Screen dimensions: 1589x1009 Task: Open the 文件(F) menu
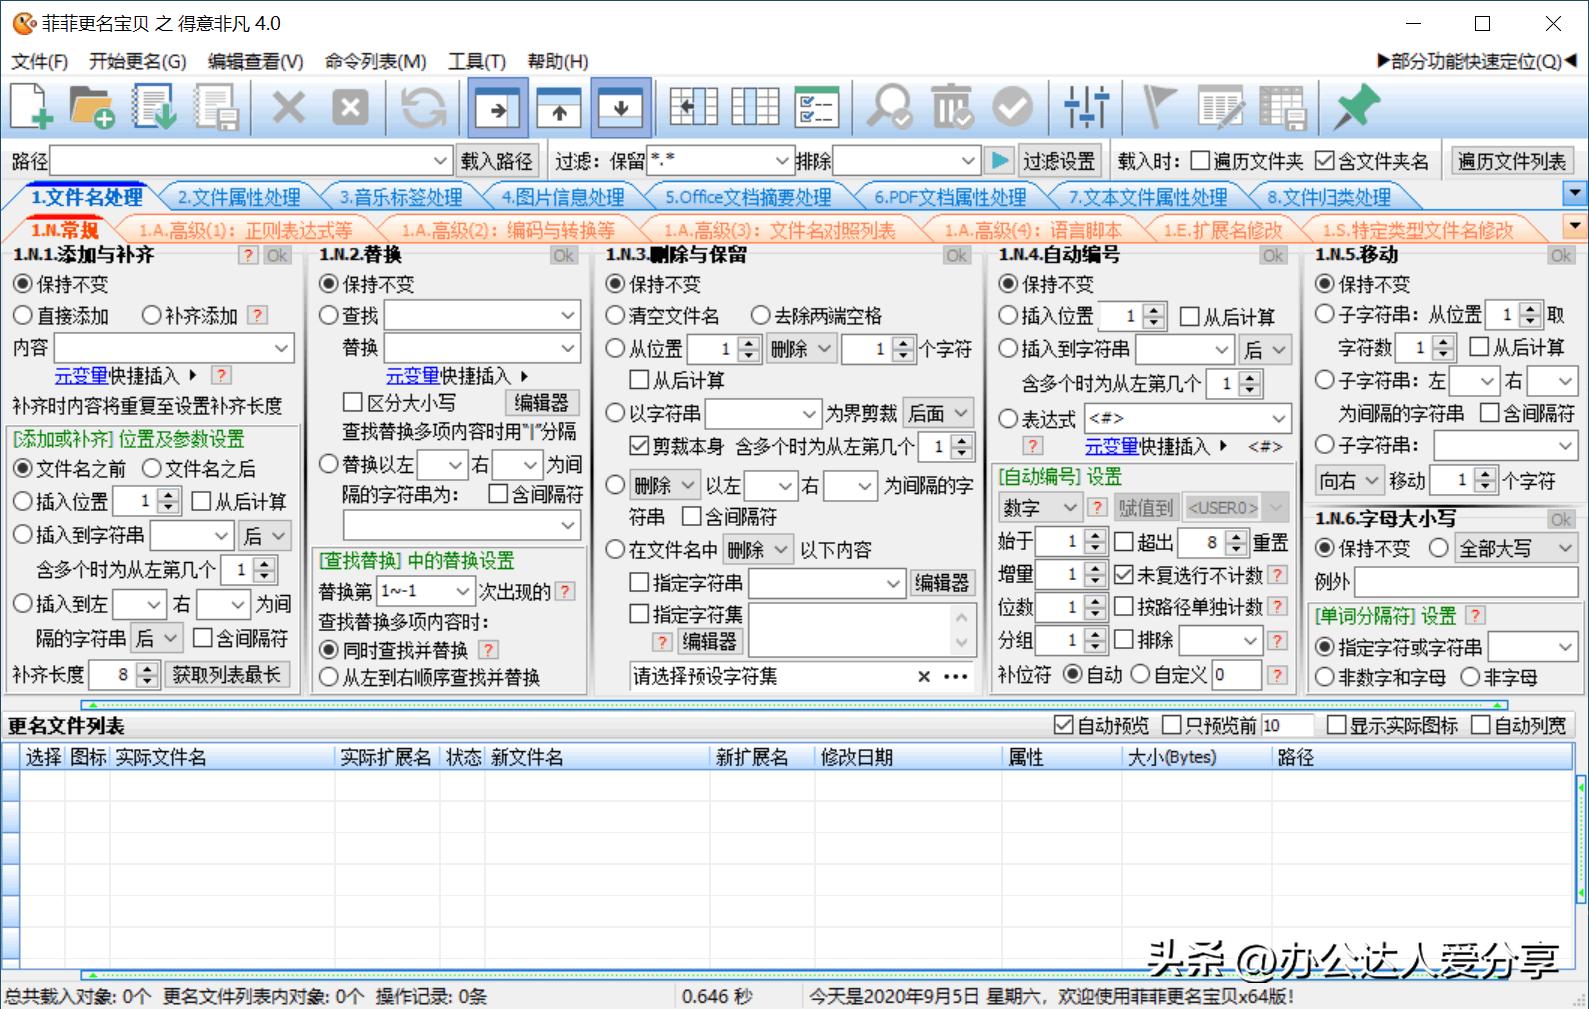[40, 62]
